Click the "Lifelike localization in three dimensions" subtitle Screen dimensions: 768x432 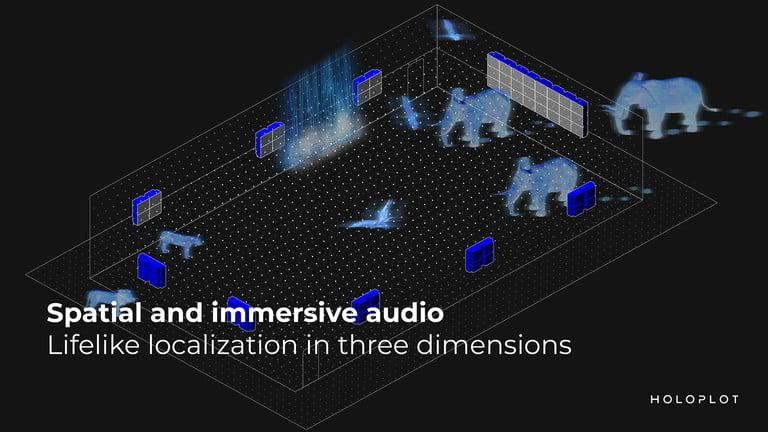click(309, 346)
